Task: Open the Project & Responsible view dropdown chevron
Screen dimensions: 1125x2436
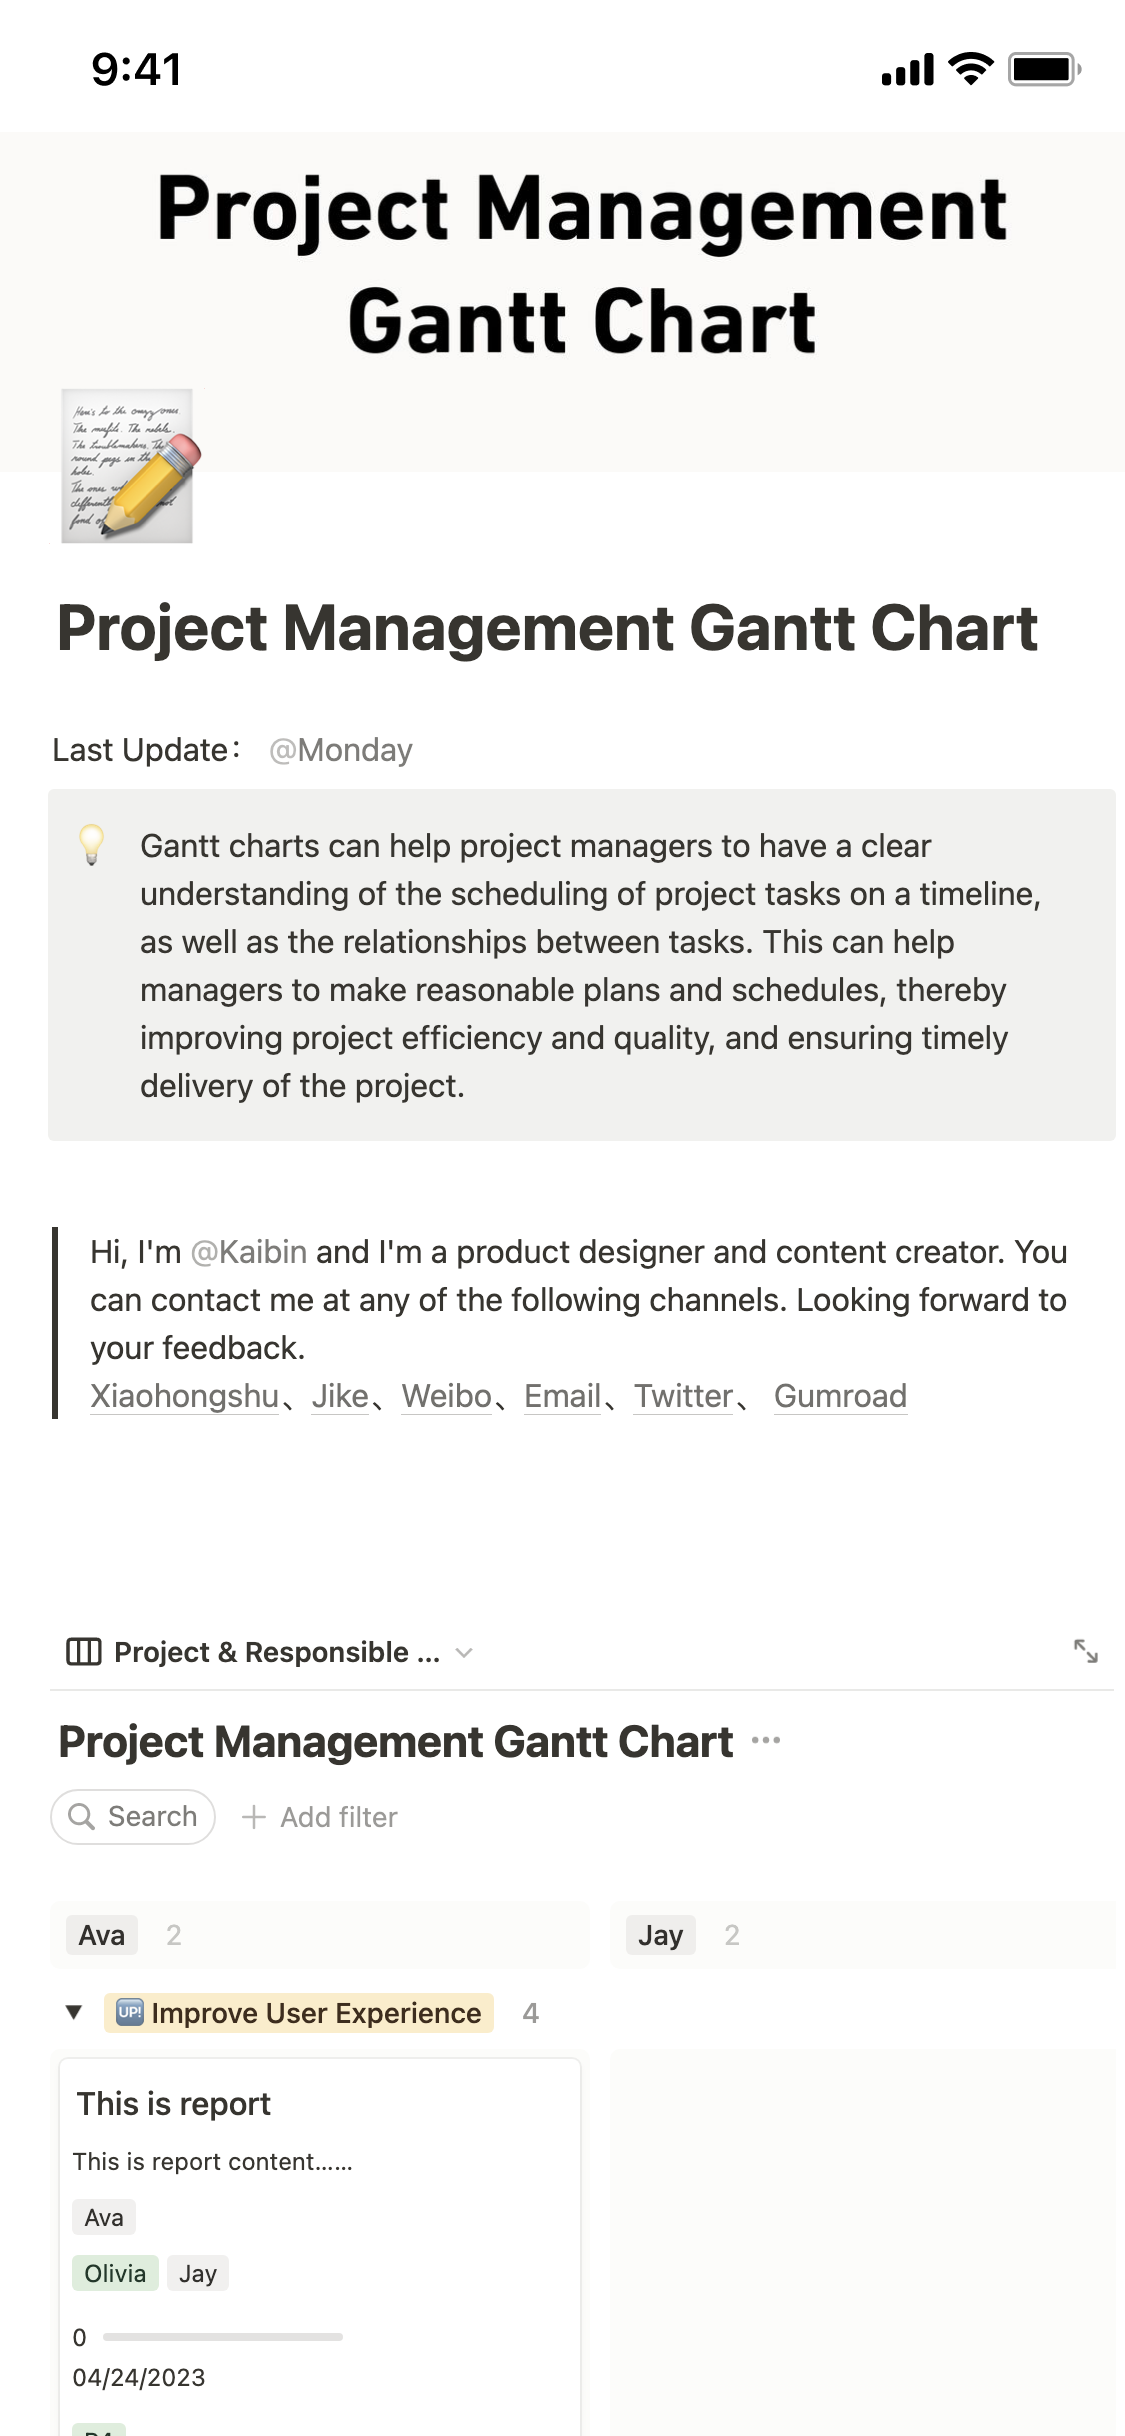Action: [464, 1653]
